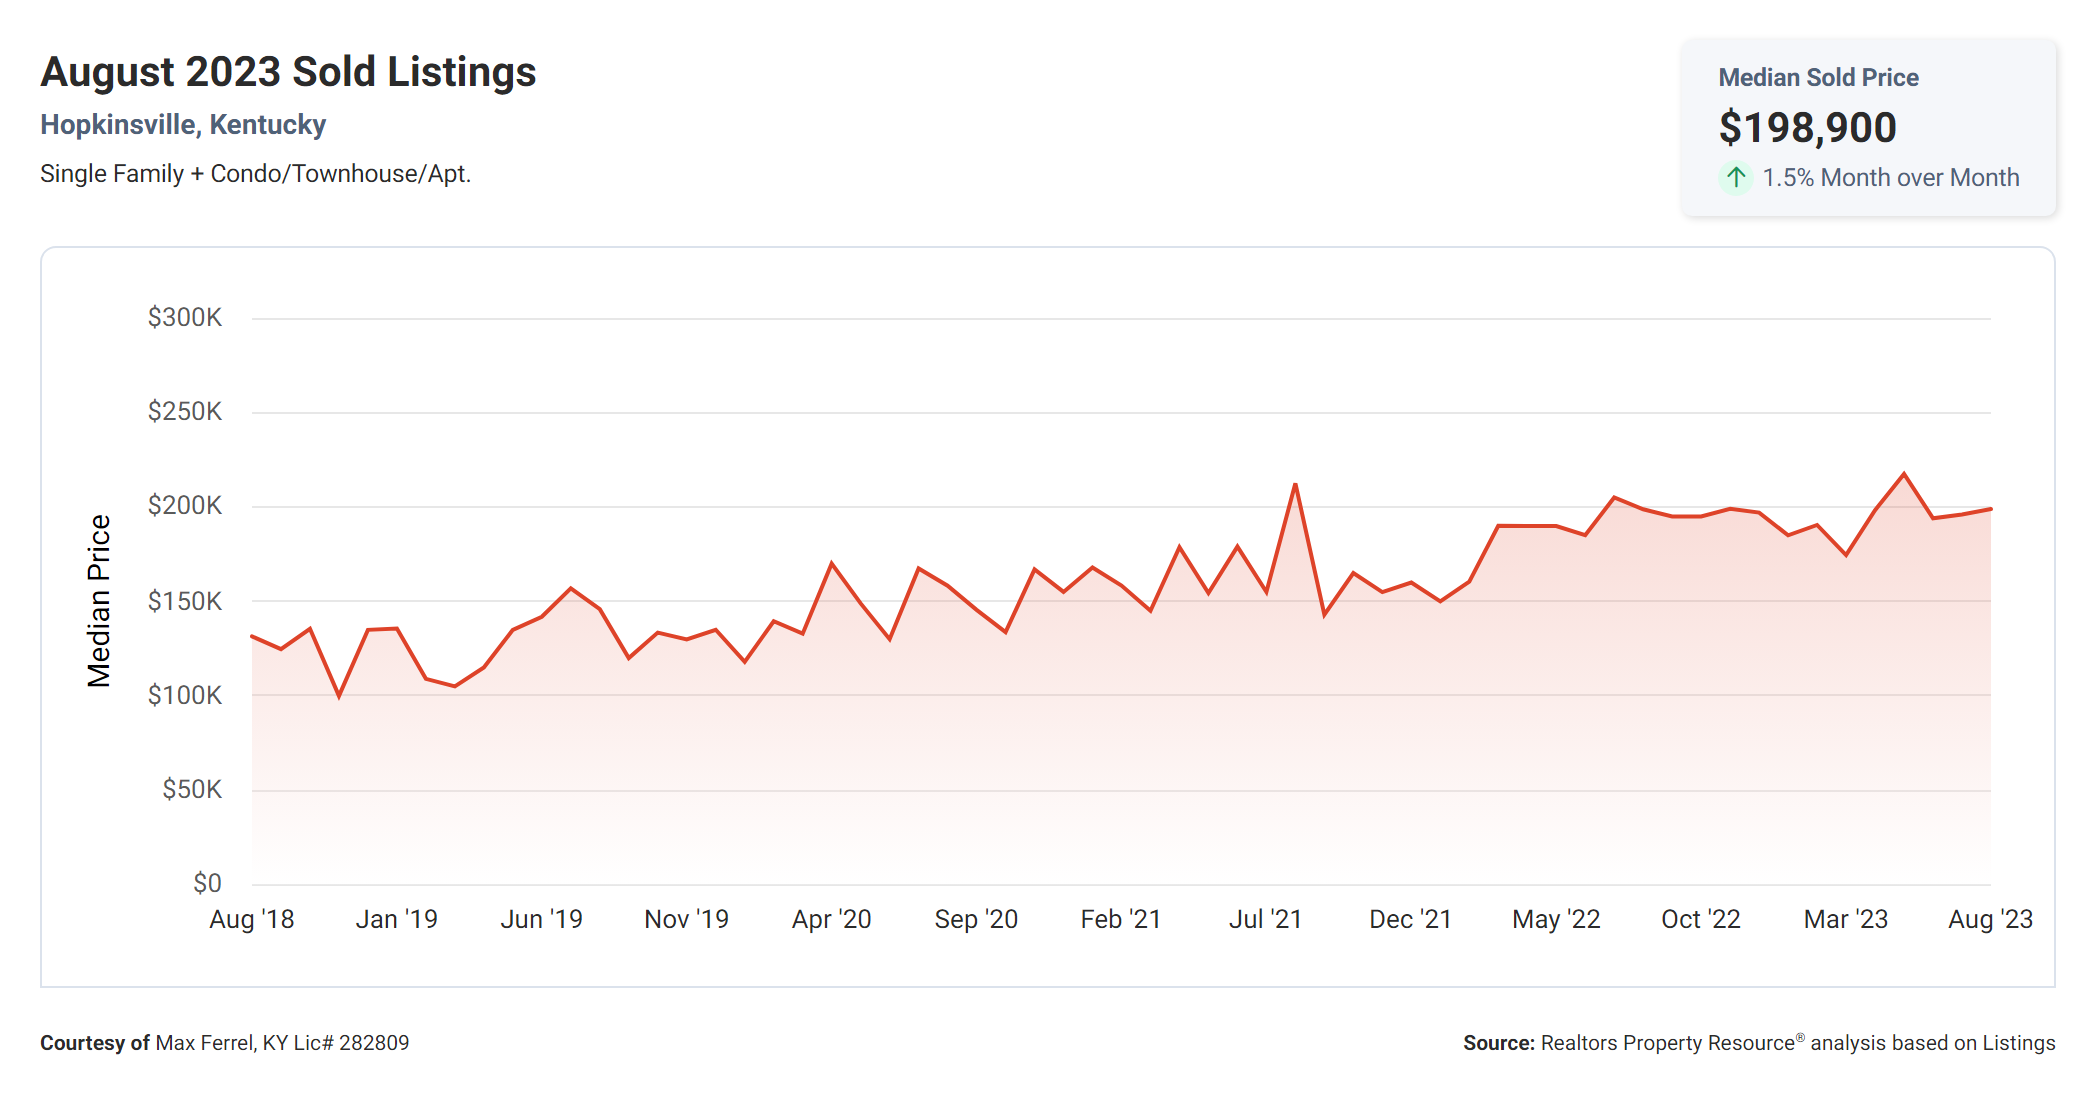Click the $200K y-axis label
Image resolution: width=2096 pixels, height=1100 pixels.
[185, 506]
